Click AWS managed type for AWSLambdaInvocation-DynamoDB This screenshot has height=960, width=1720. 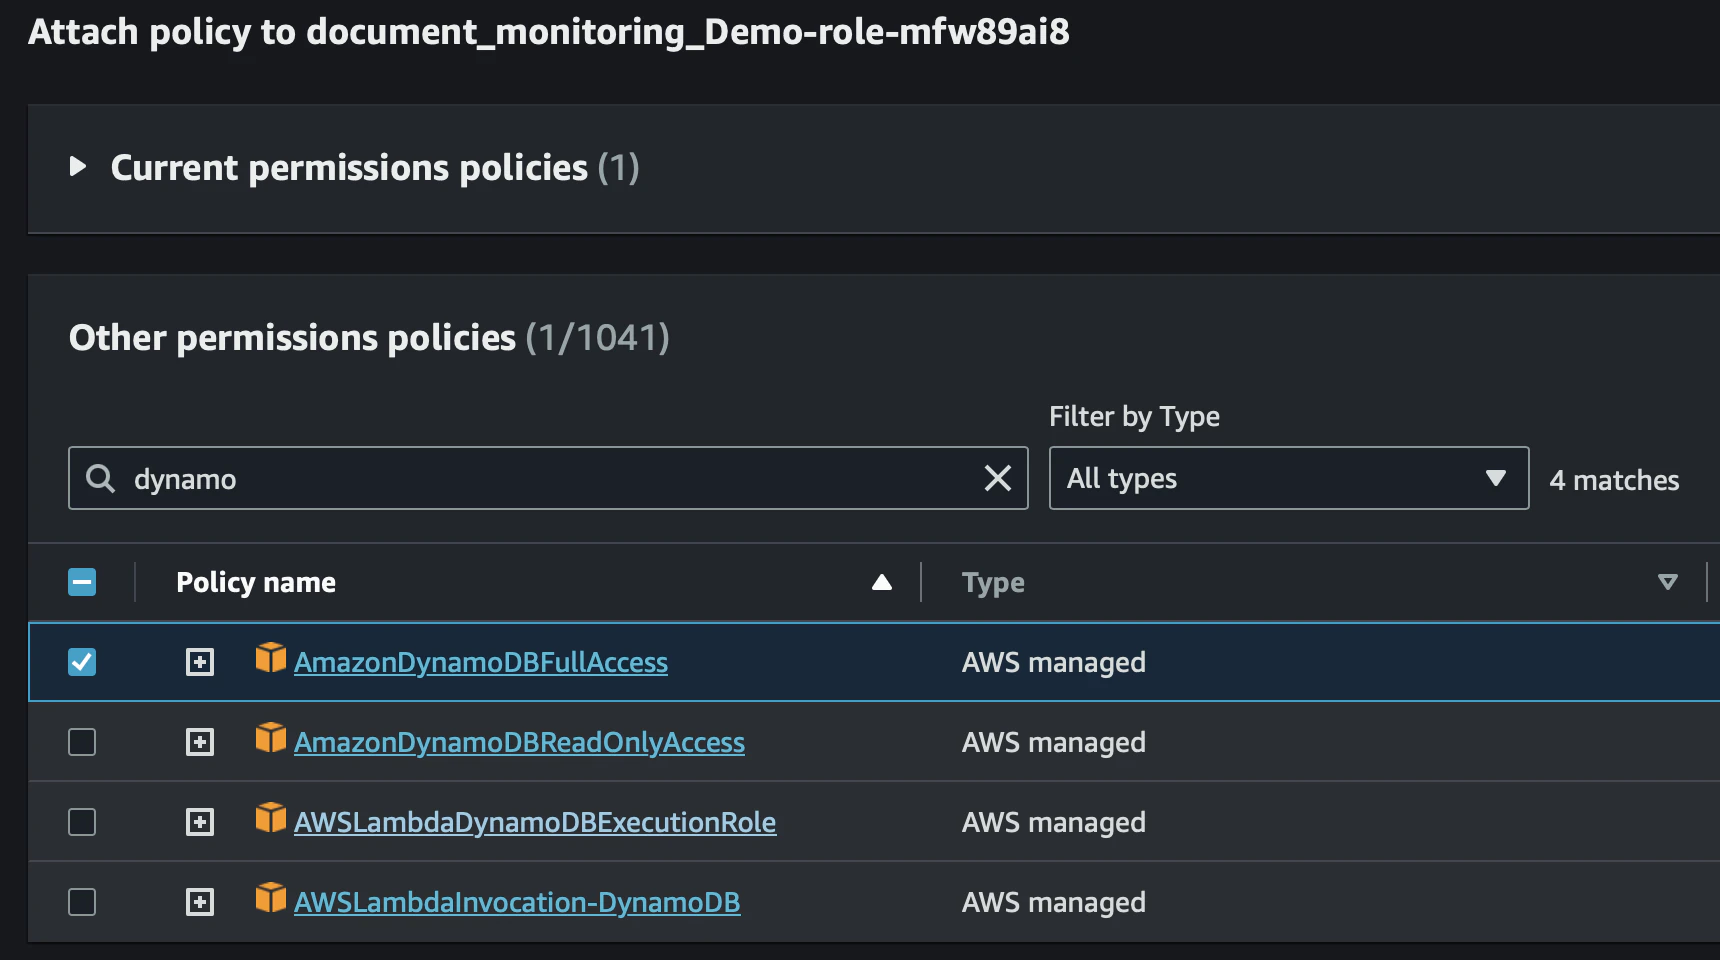[1054, 902]
